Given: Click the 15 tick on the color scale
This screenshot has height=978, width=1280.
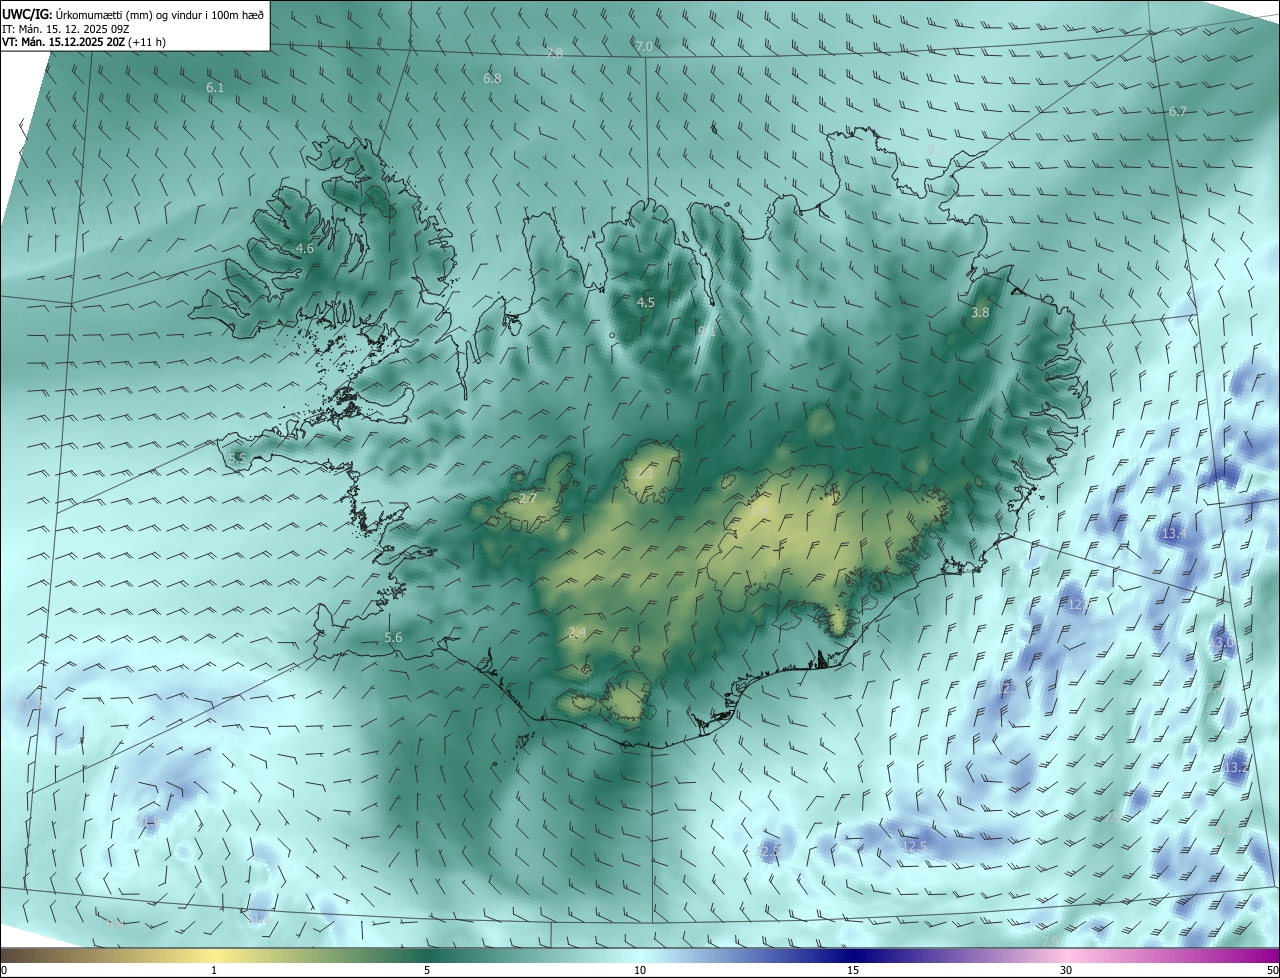Looking at the screenshot, I should (x=853, y=970).
